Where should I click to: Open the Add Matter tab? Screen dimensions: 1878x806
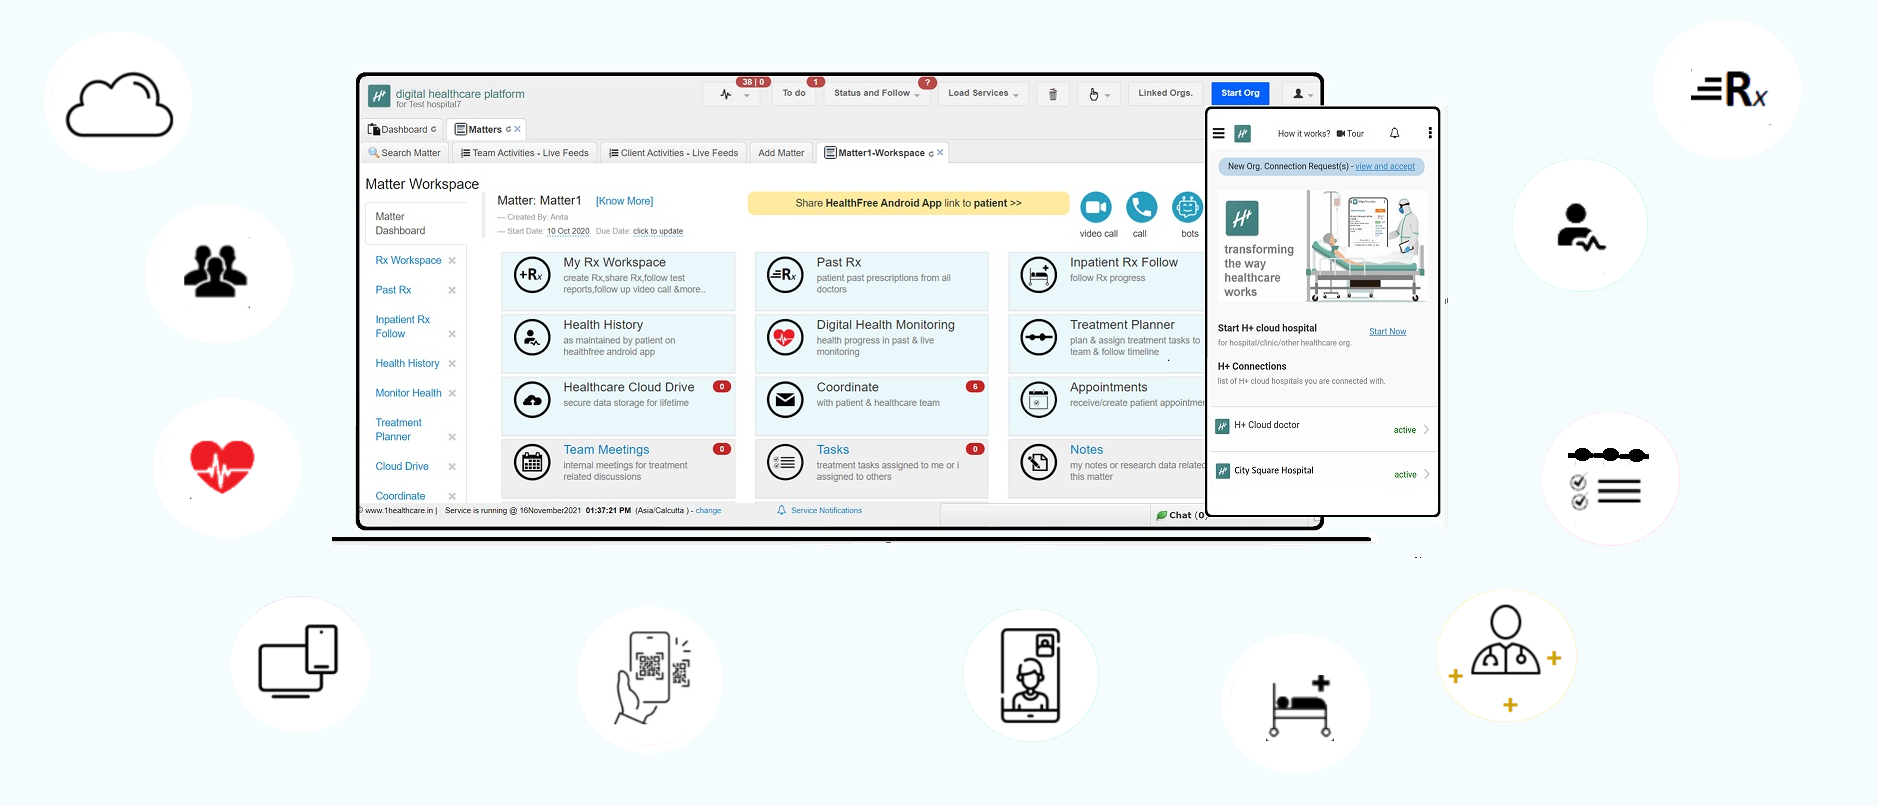[x=781, y=153]
